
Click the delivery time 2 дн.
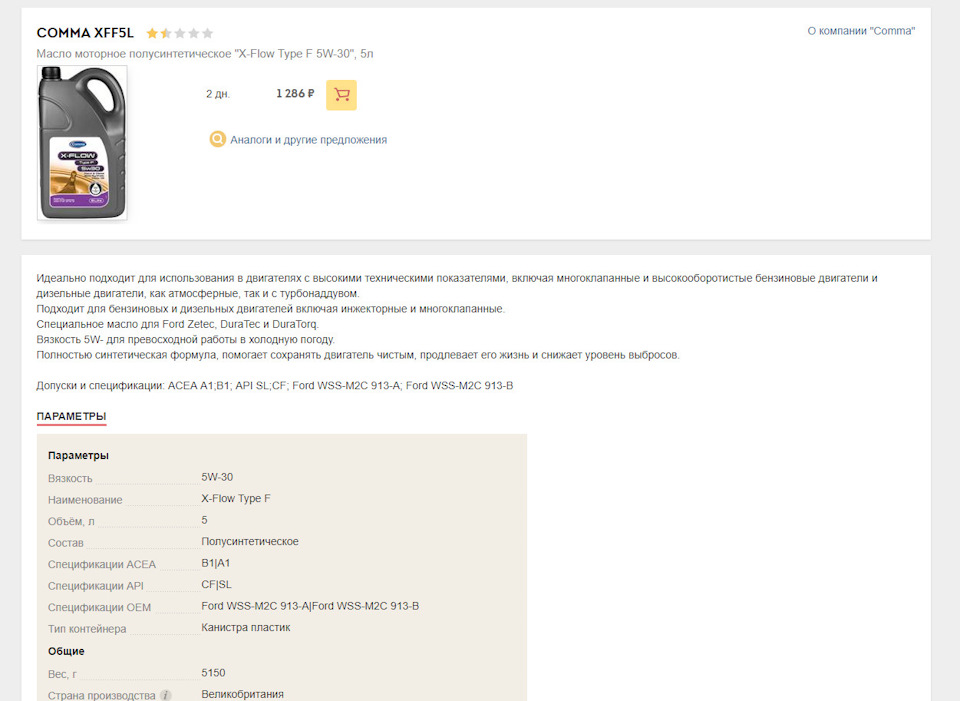(218, 94)
